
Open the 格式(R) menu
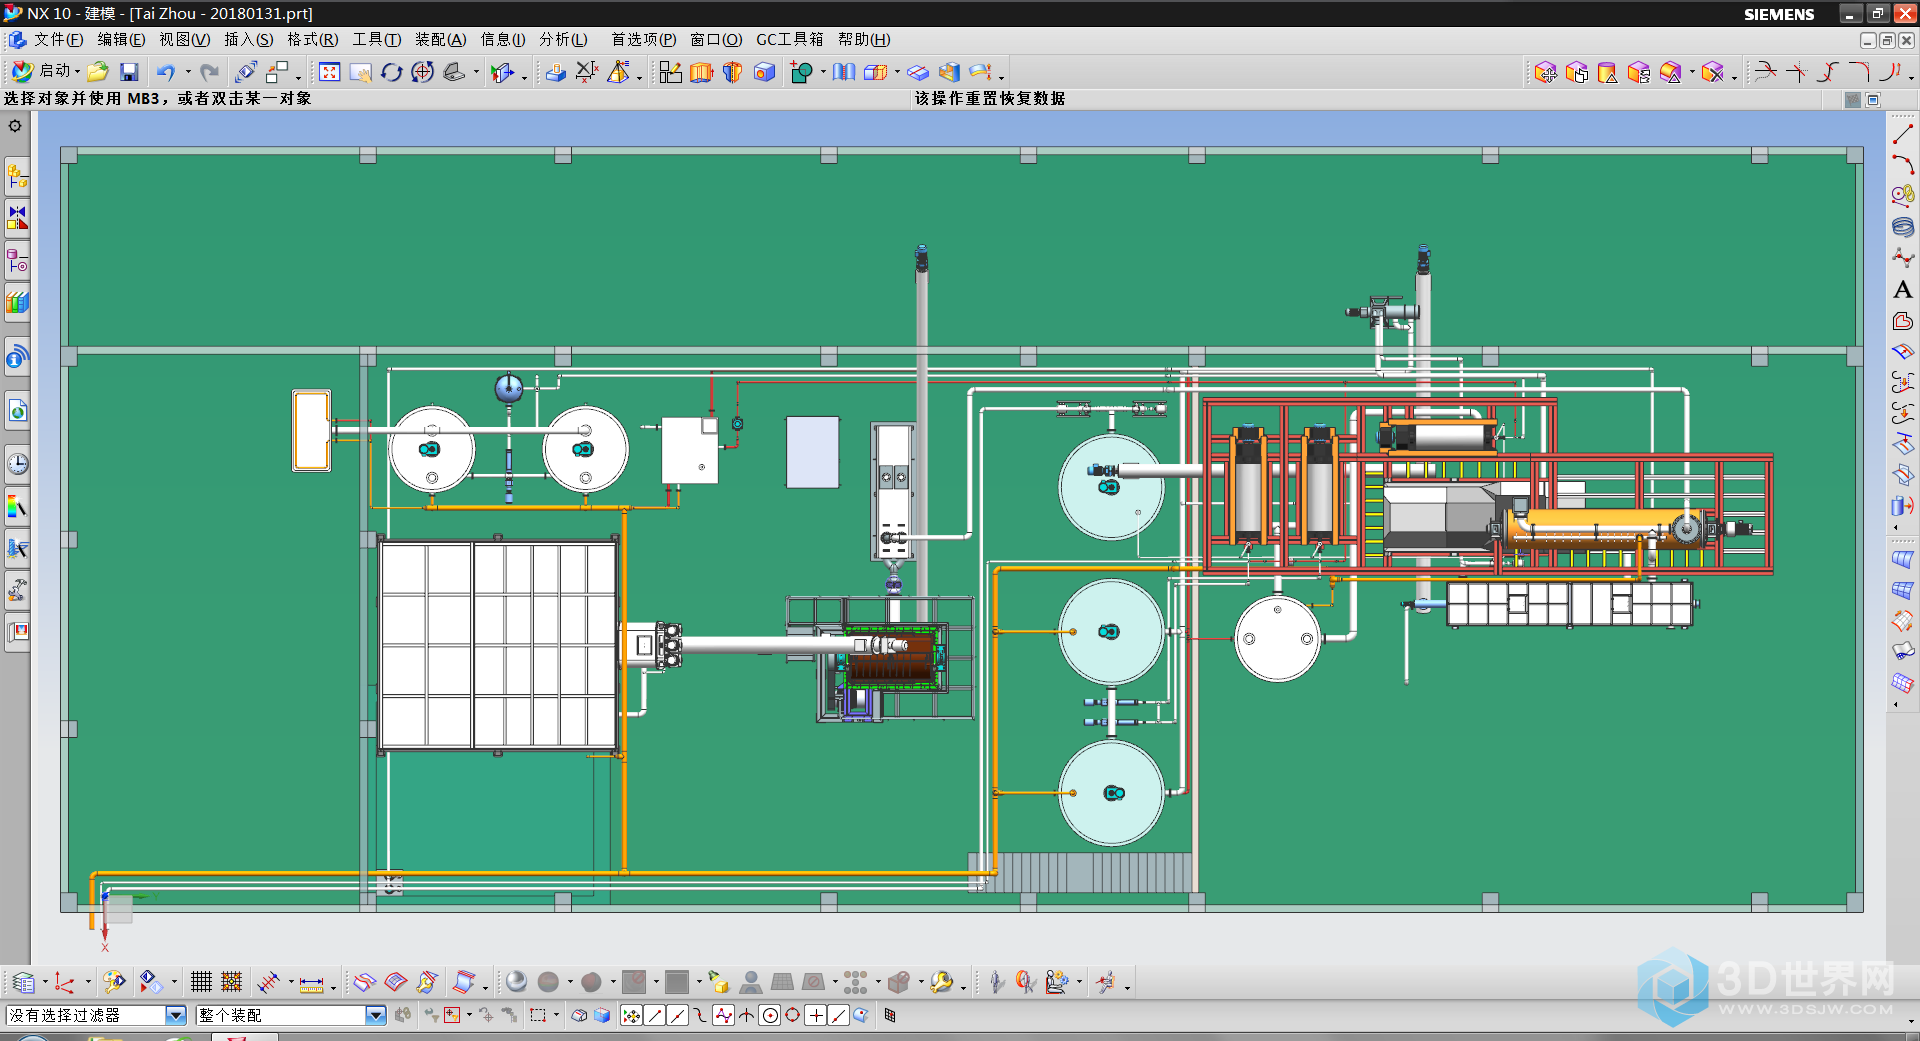pyautogui.click(x=312, y=40)
